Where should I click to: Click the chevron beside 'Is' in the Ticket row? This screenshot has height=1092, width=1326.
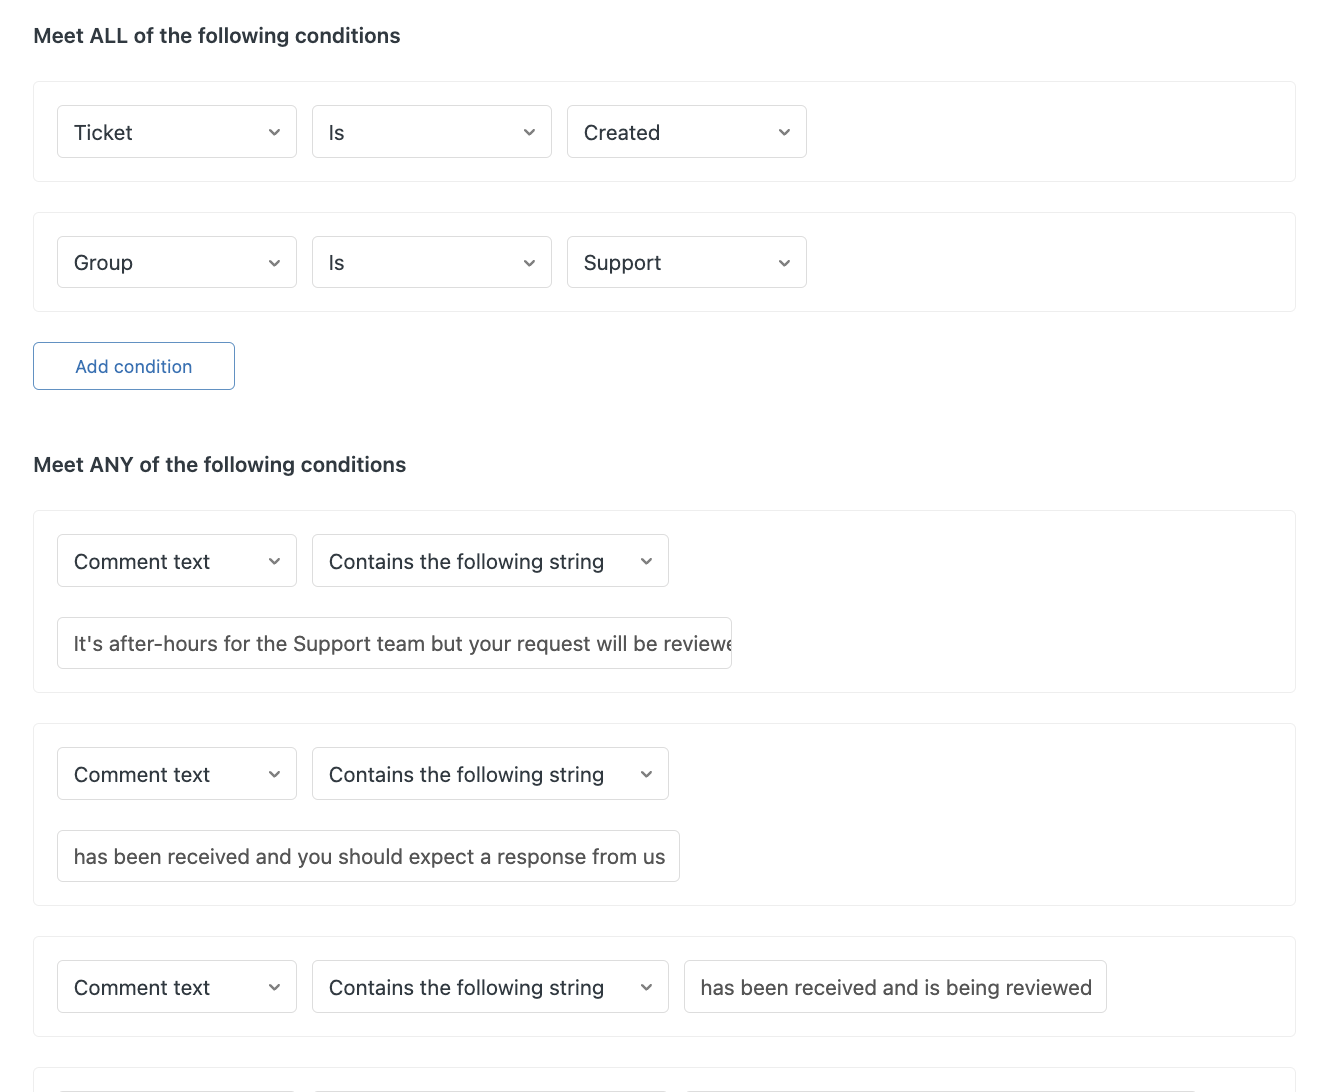[x=529, y=132]
